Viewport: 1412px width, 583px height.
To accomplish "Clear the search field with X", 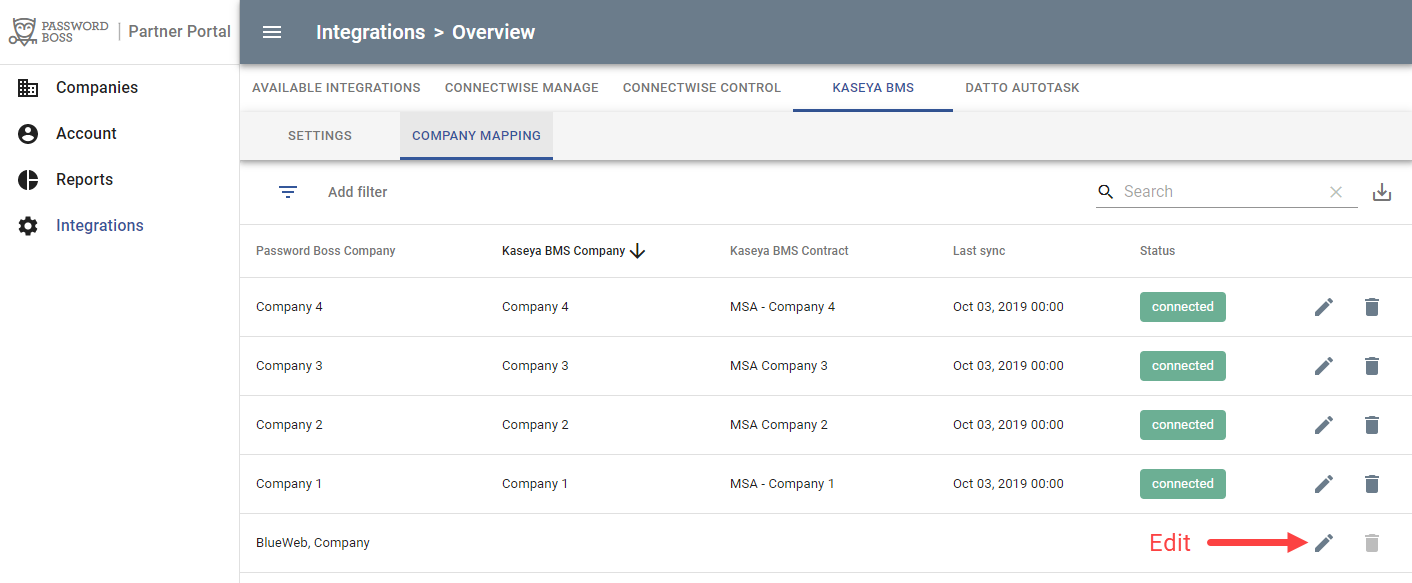I will (1336, 192).
